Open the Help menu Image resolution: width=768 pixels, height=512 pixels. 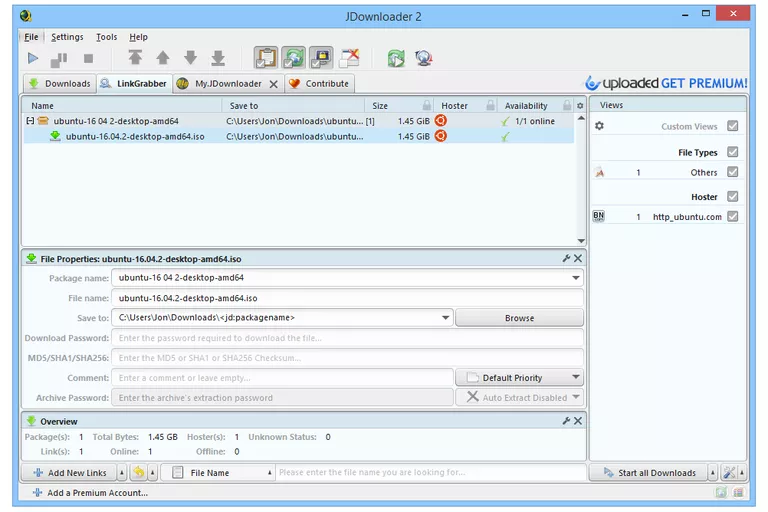point(138,37)
